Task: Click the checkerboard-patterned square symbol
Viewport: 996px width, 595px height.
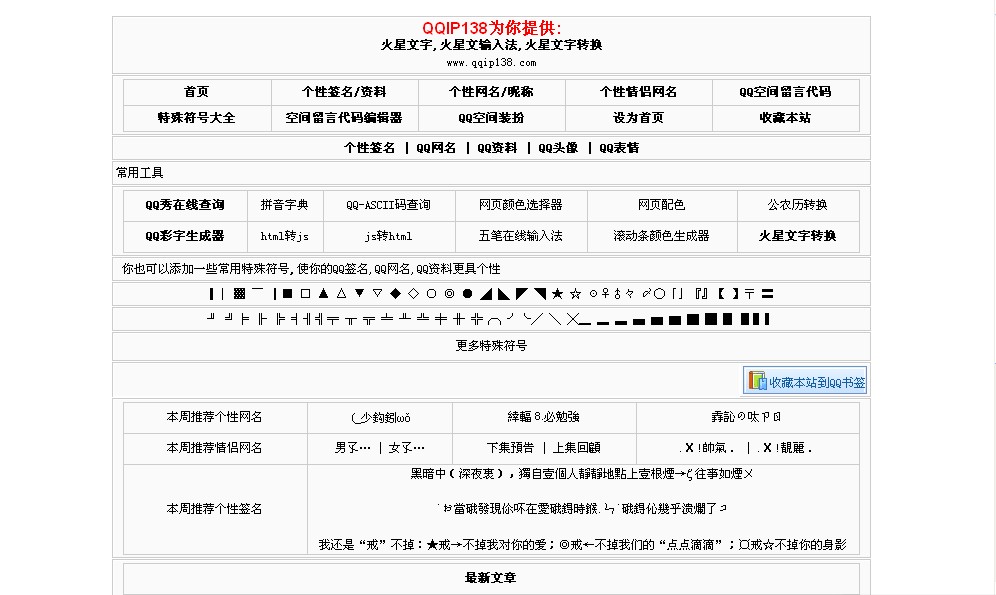Action: [239, 293]
